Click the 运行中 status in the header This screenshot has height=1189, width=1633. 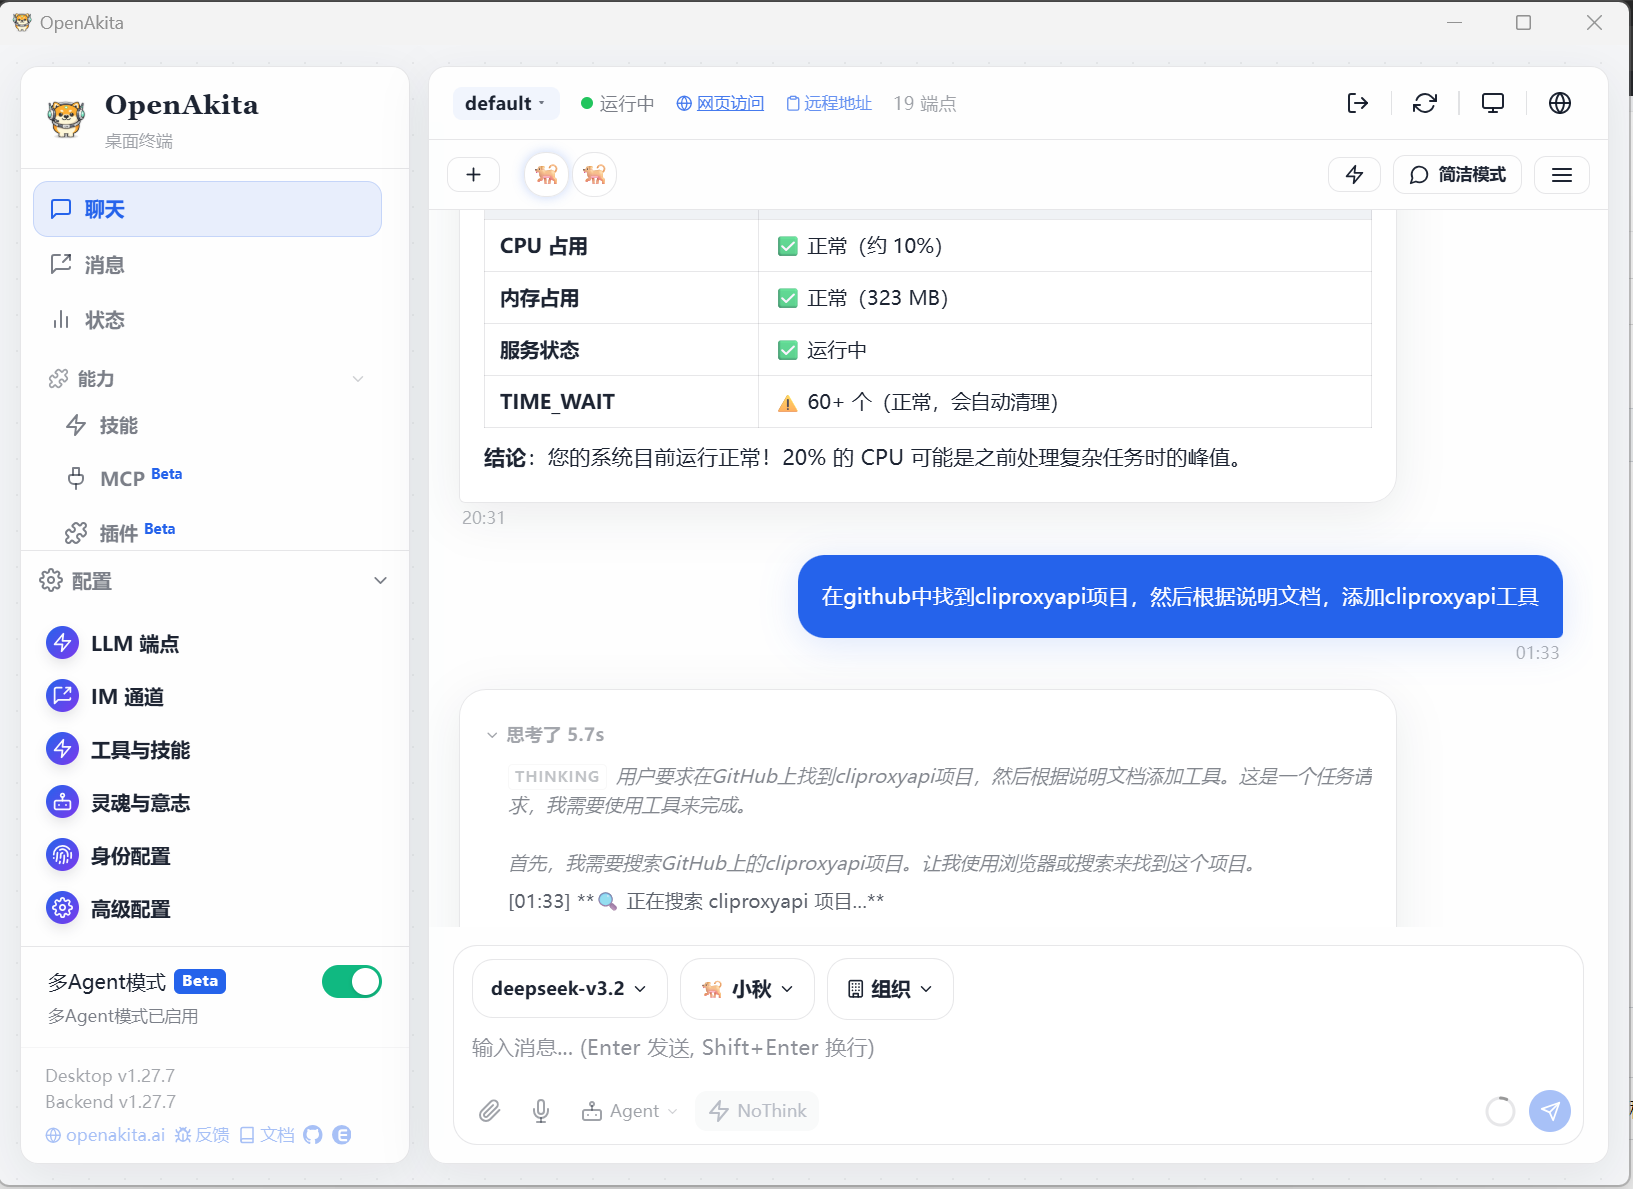click(617, 103)
